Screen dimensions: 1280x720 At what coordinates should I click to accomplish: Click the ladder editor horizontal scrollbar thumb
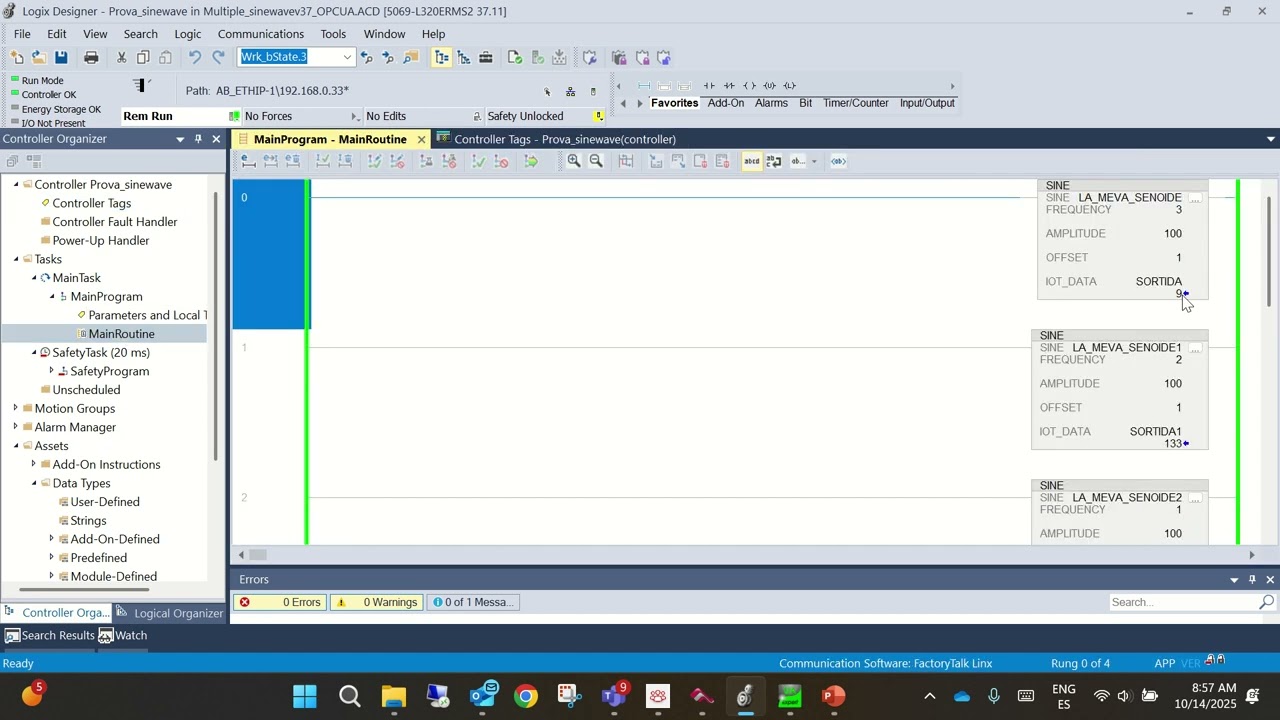coord(257,555)
